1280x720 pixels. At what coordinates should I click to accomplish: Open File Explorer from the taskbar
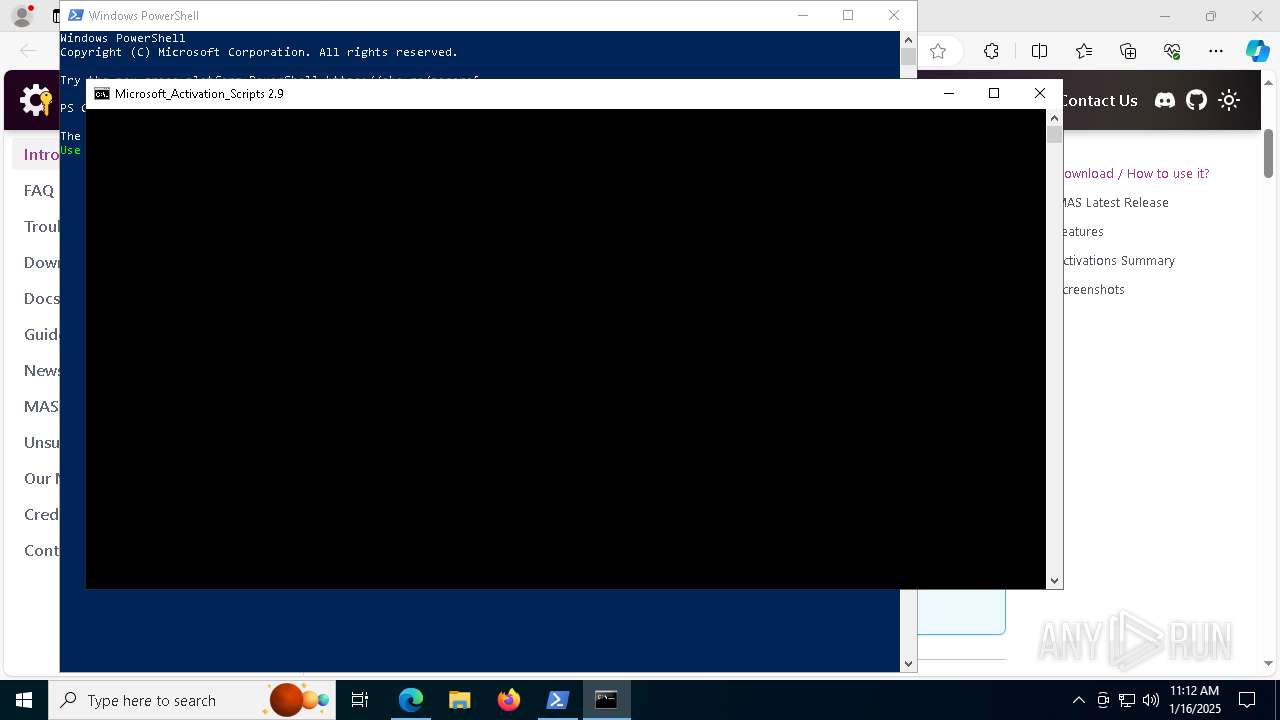[x=460, y=700]
